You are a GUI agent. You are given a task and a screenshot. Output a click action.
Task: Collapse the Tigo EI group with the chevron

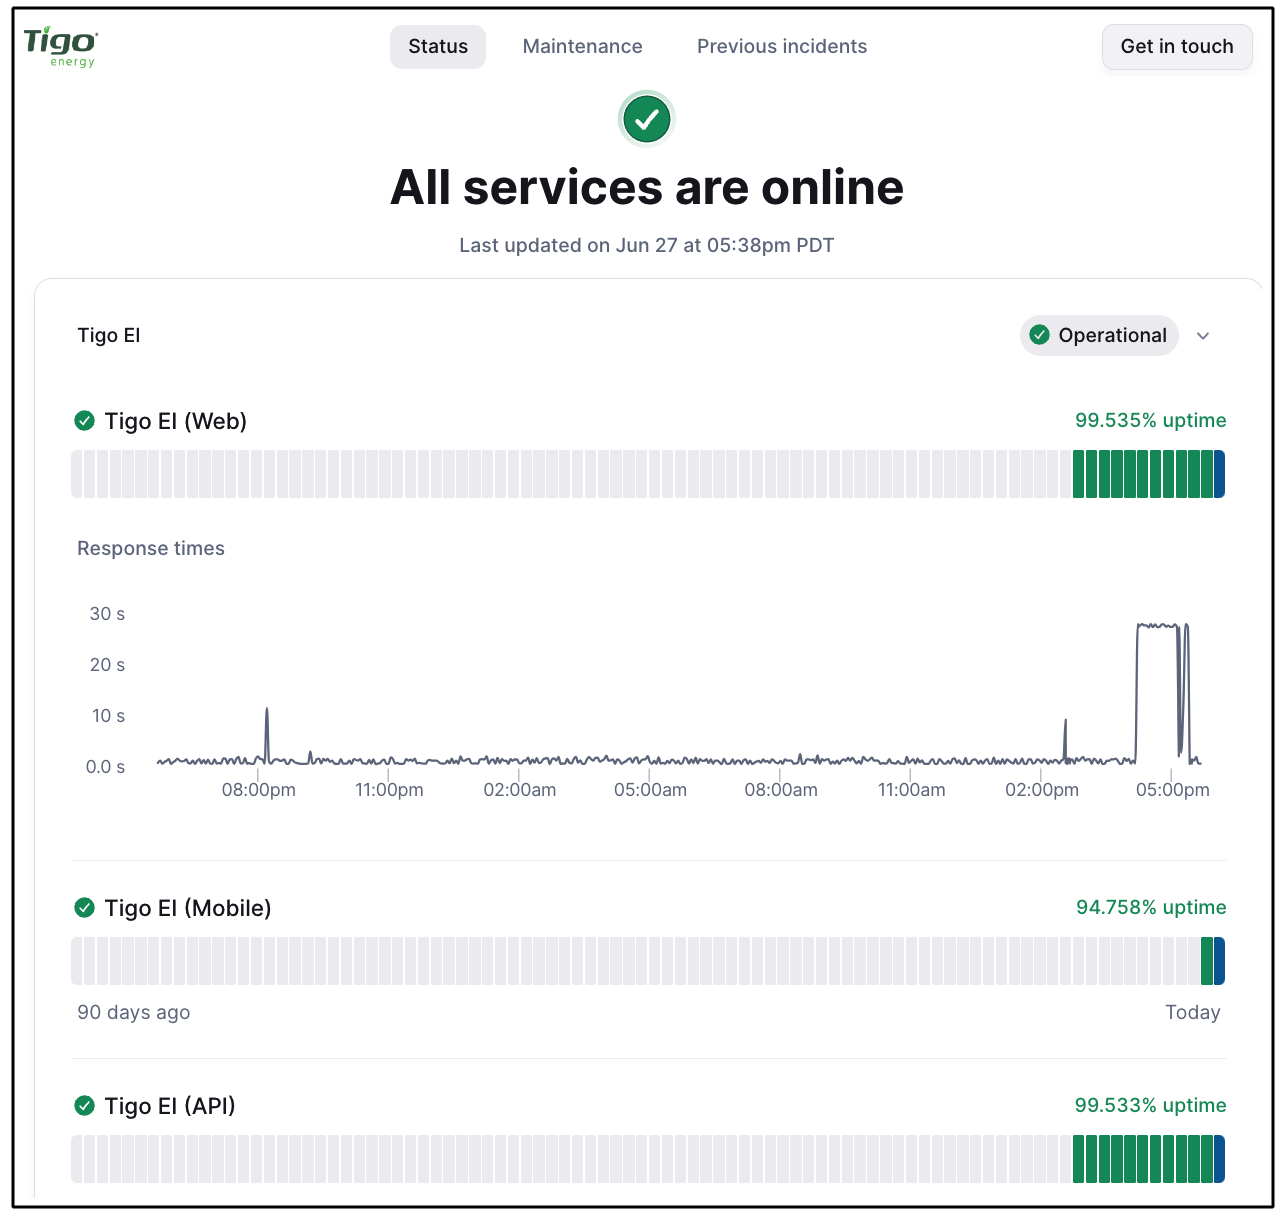(x=1203, y=336)
